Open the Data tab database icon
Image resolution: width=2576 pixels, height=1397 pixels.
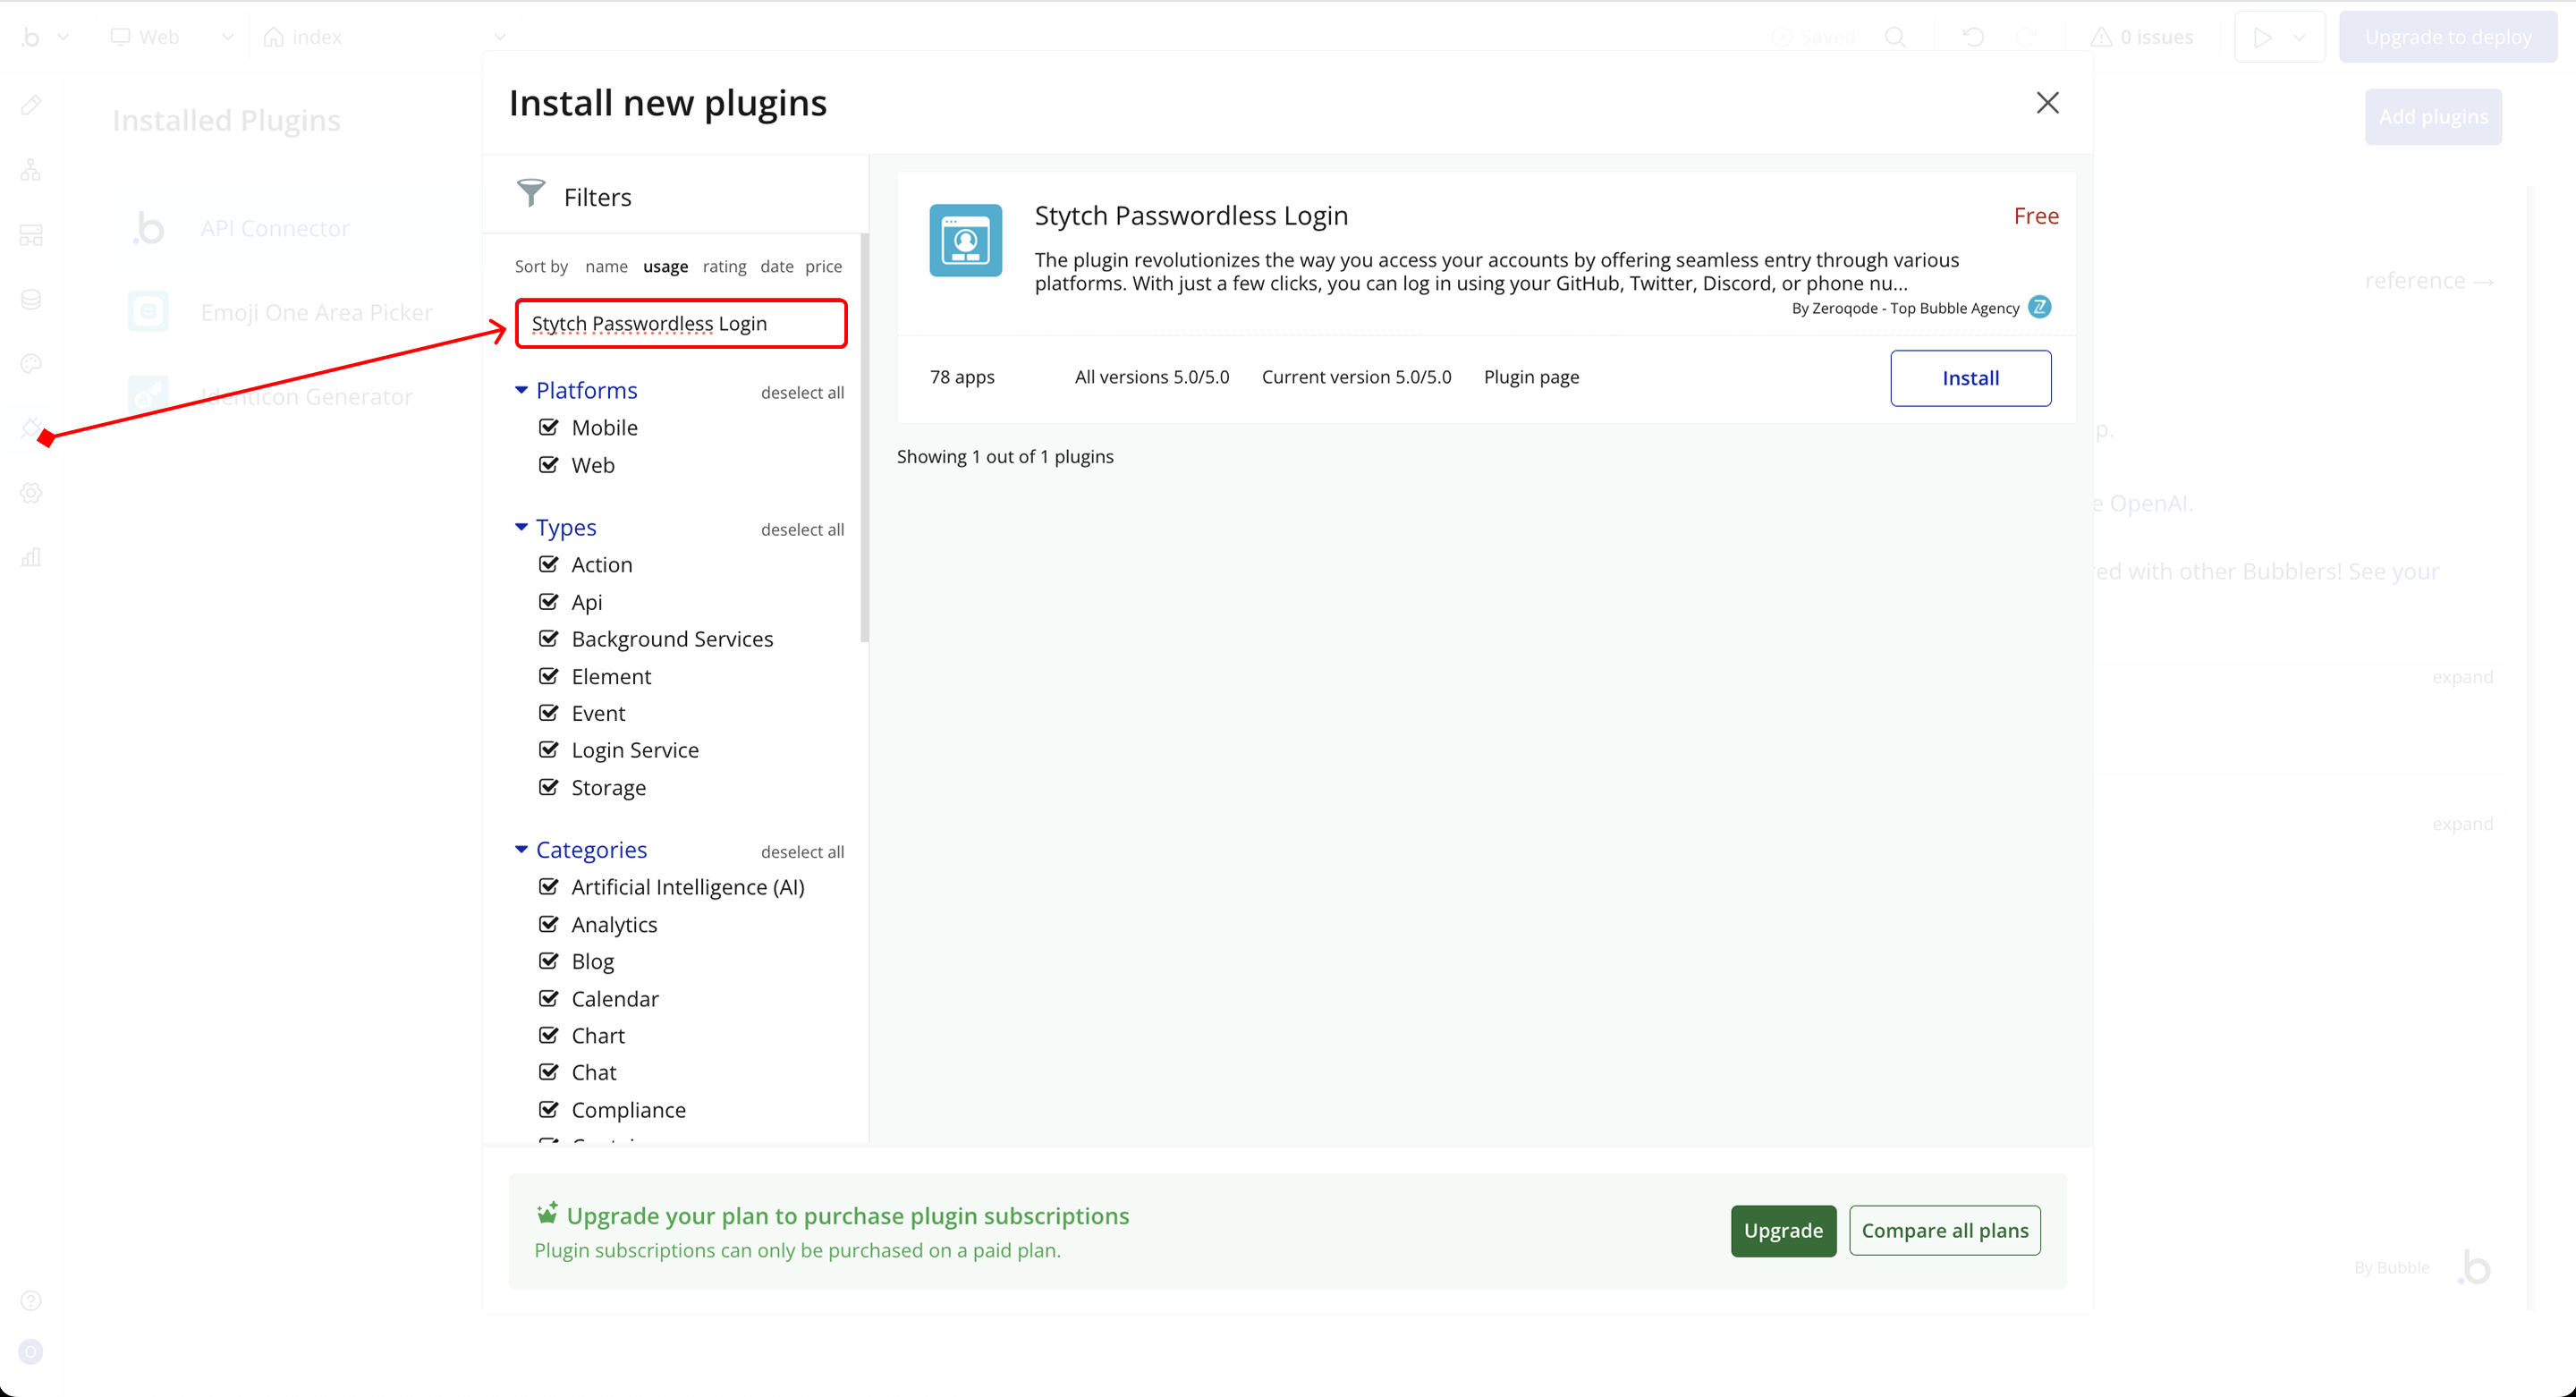[x=31, y=299]
